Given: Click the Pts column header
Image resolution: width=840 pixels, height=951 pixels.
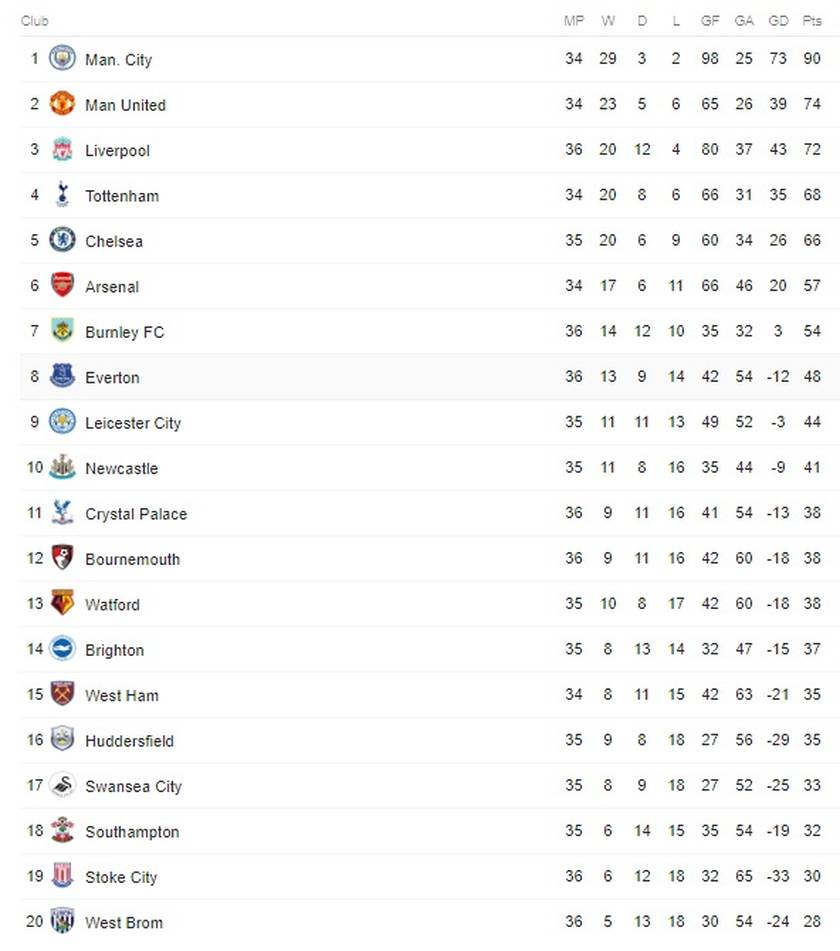Looking at the screenshot, I should (x=811, y=21).
